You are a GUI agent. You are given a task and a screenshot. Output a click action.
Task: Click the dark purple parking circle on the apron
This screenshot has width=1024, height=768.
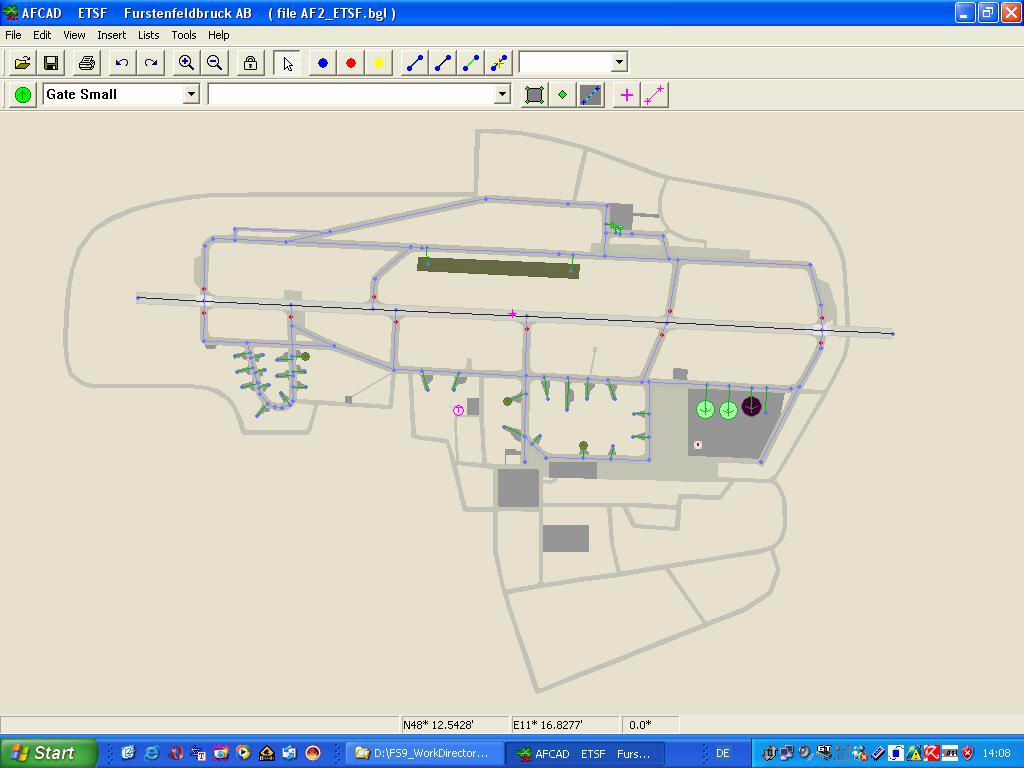click(x=752, y=407)
